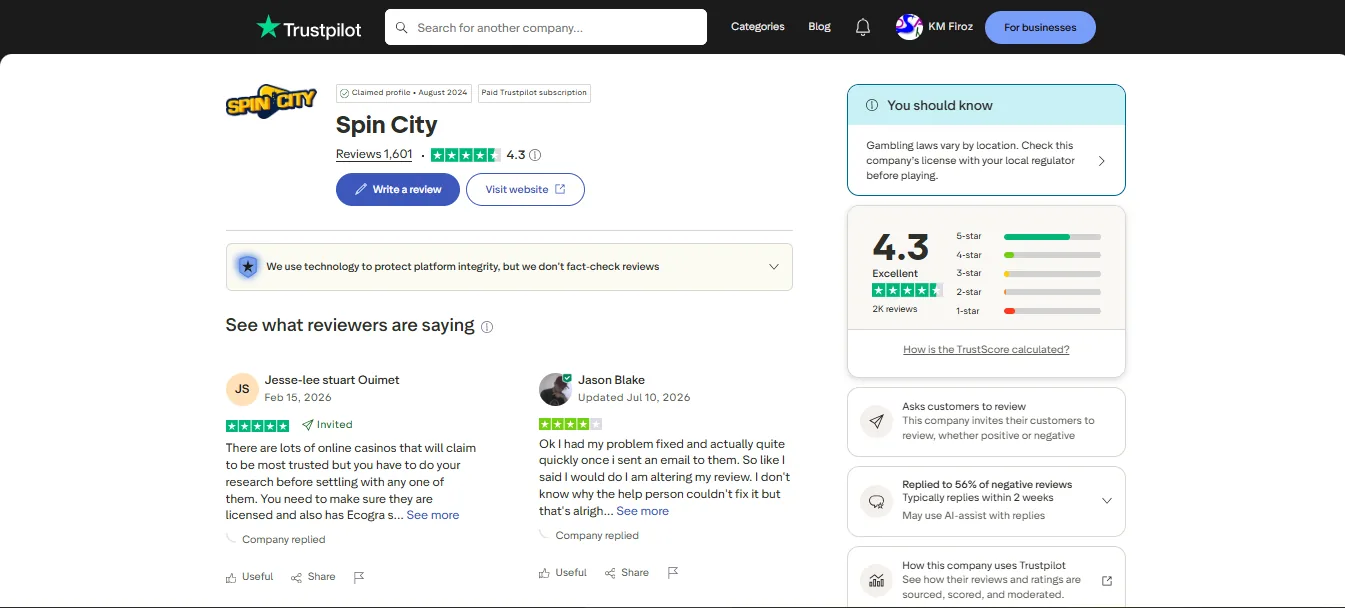This screenshot has height=608, width=1345.
Task: Click the search magnifier icon
Action: (x=402, y=28)
